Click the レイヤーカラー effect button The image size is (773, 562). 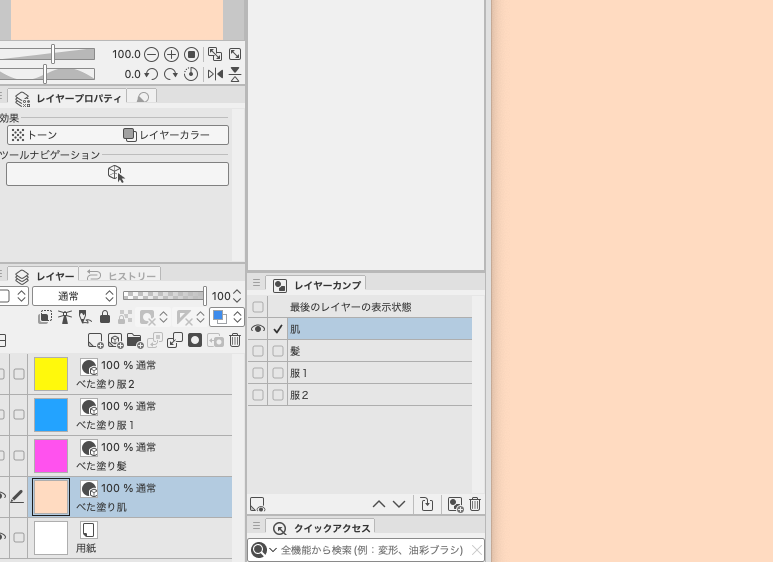click(x=166, y=135)
